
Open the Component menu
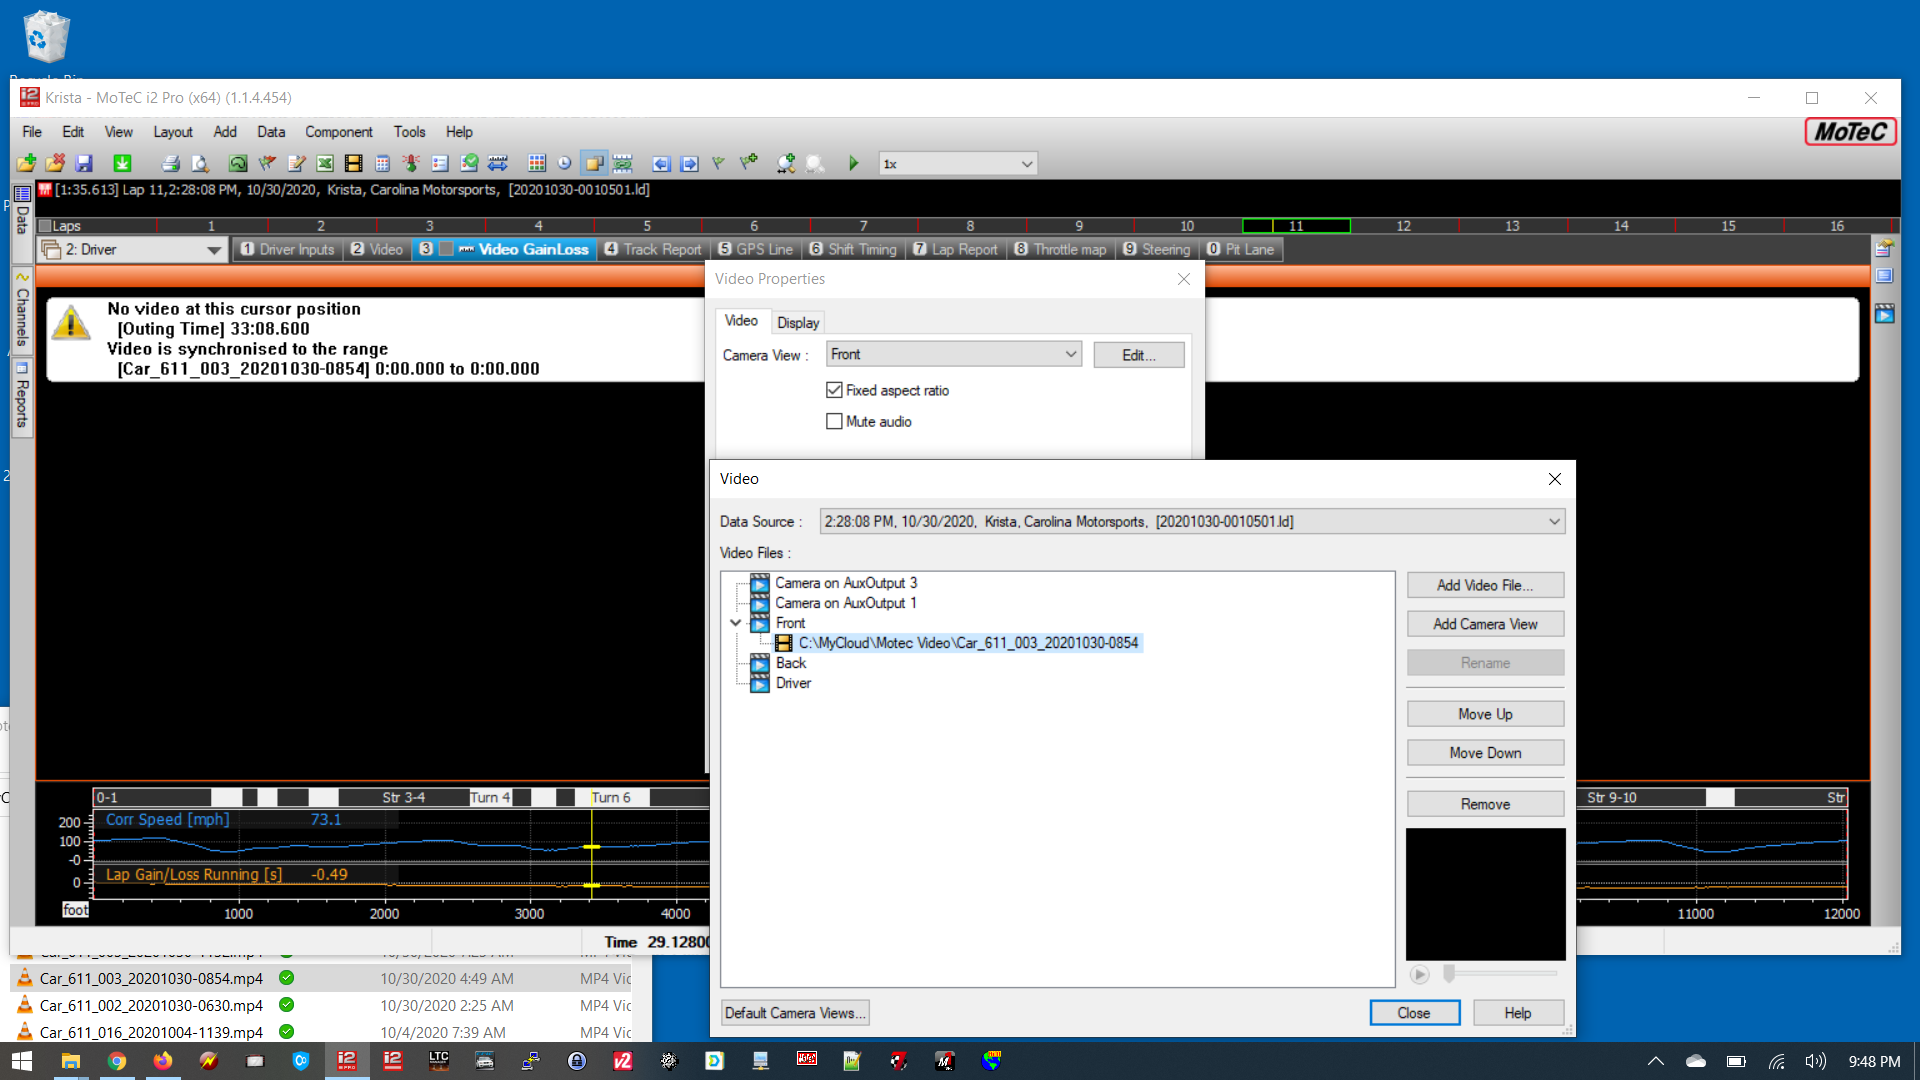(x=339, y=132)
